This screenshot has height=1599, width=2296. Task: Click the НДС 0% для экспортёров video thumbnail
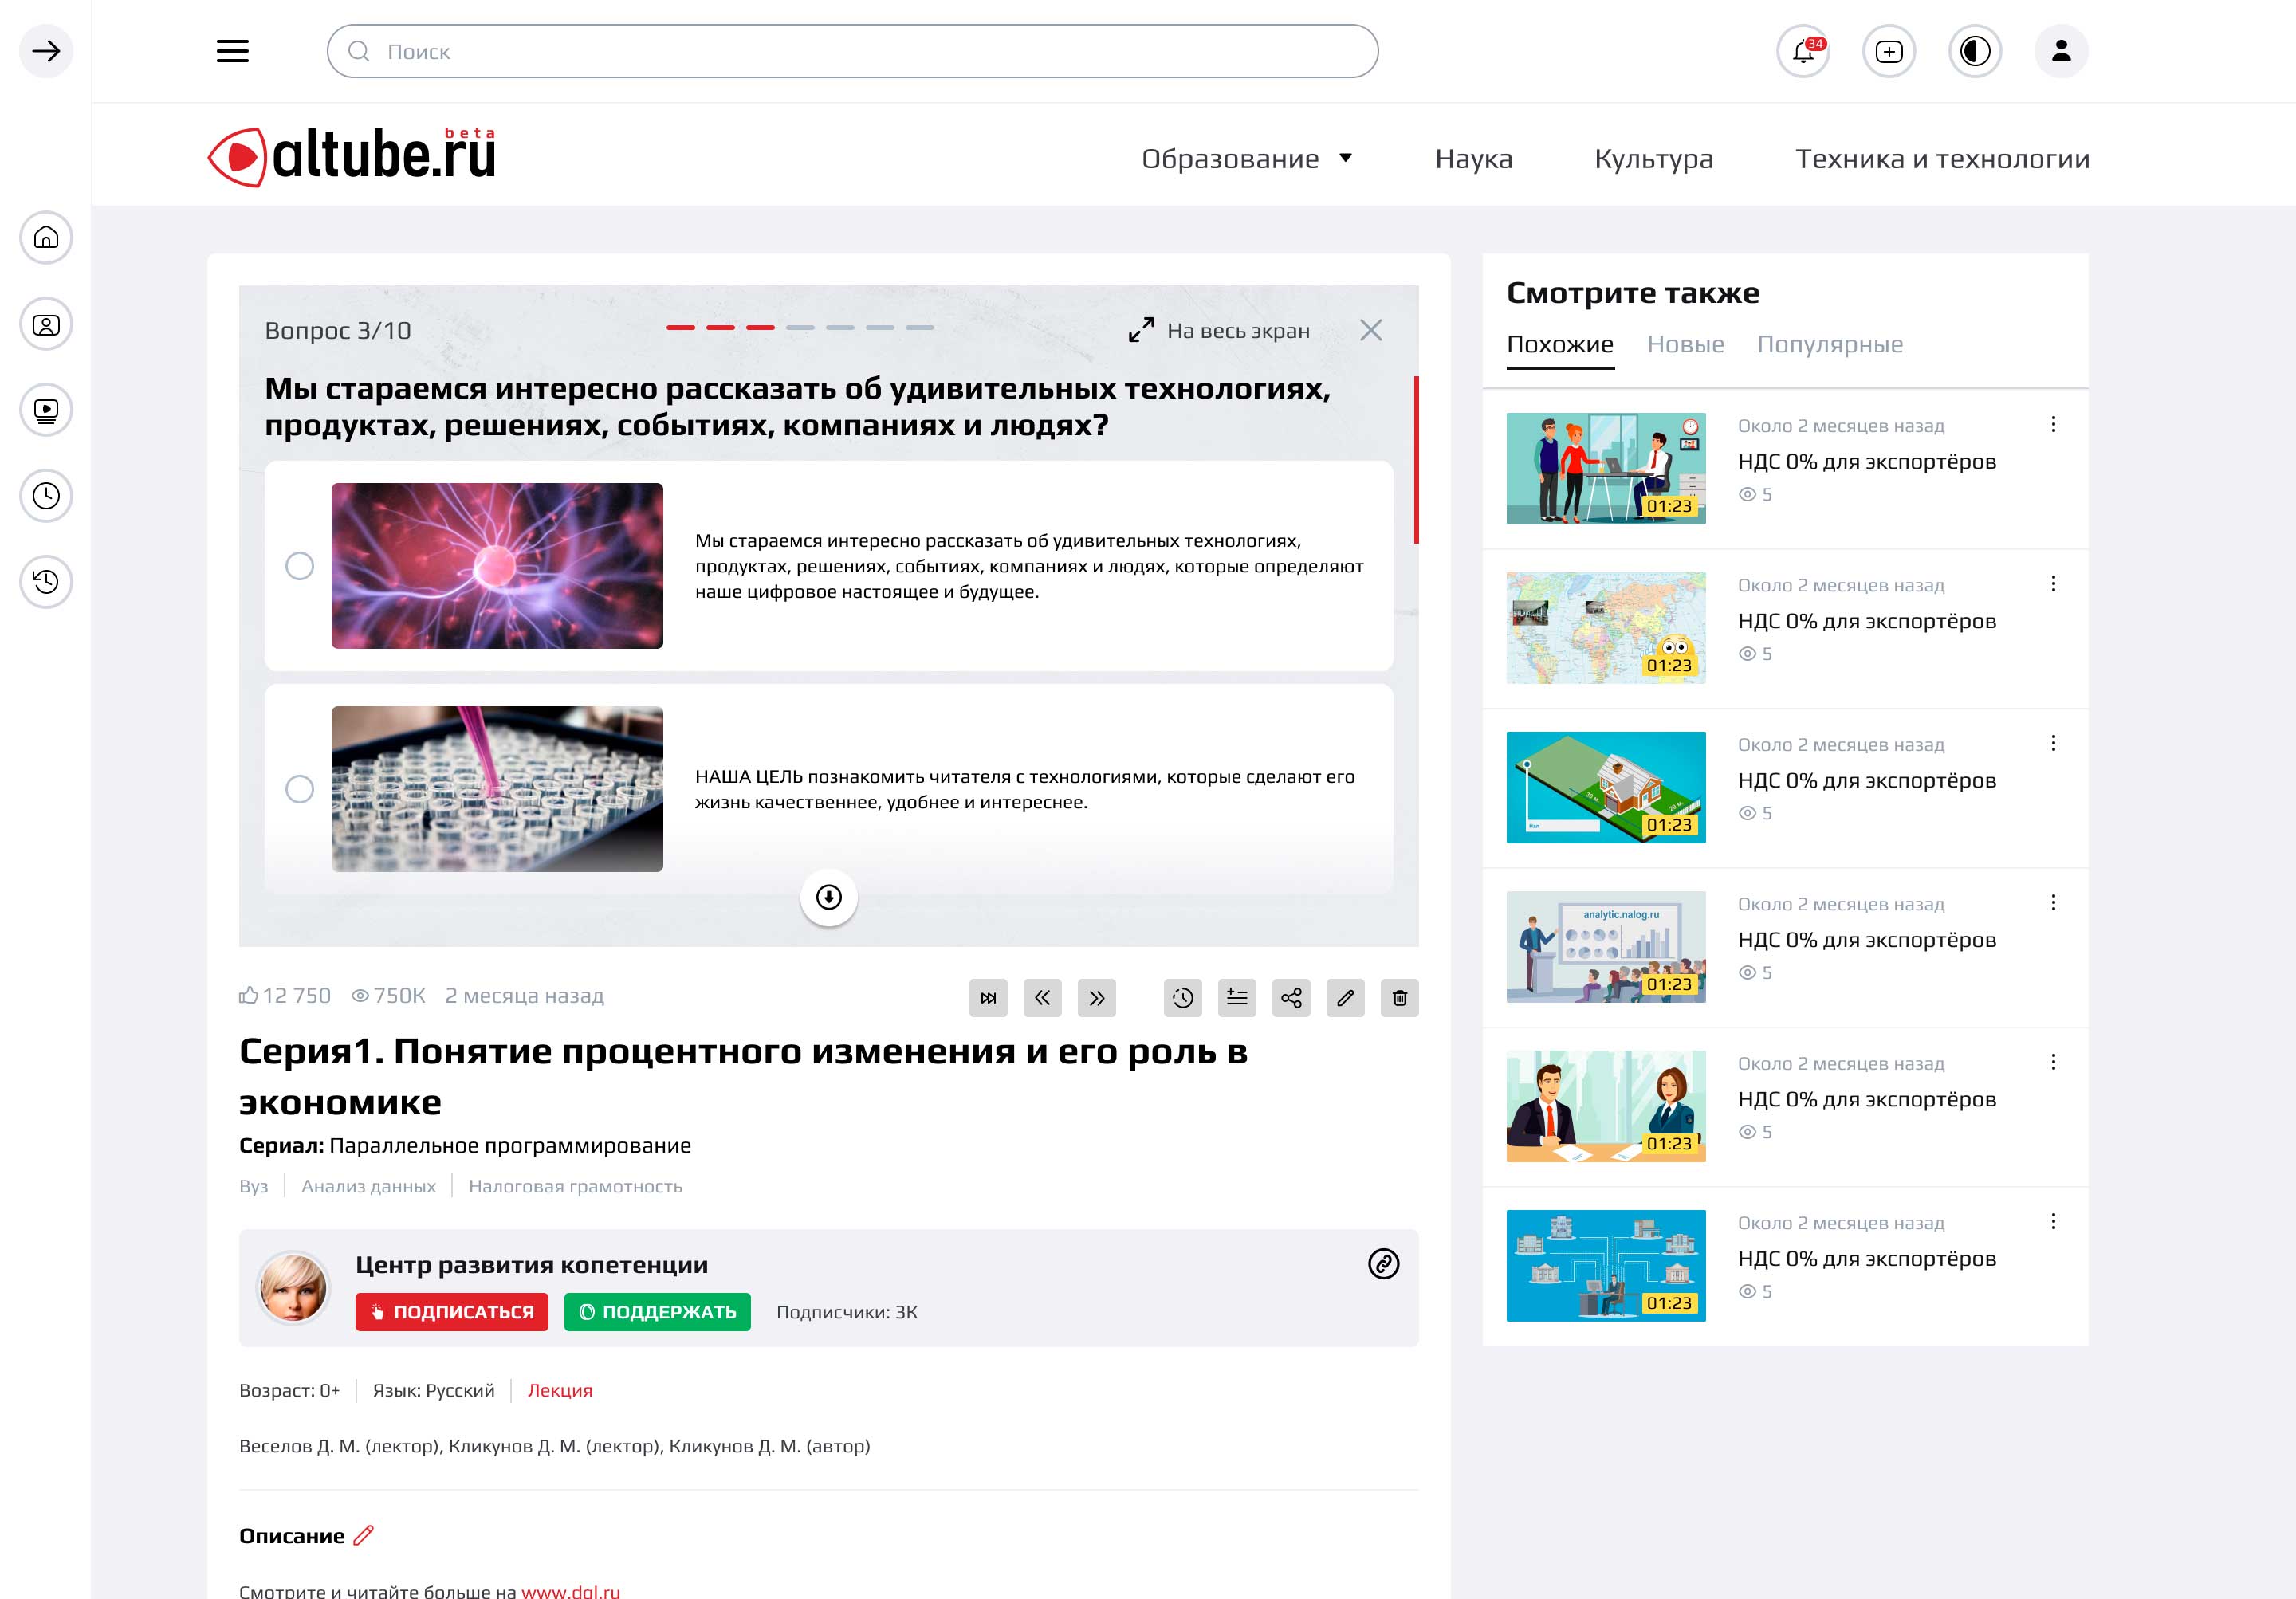point(1605,468)
